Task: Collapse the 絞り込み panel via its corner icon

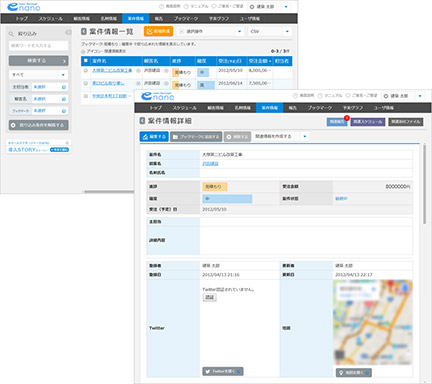Action: tap(68, 32)
